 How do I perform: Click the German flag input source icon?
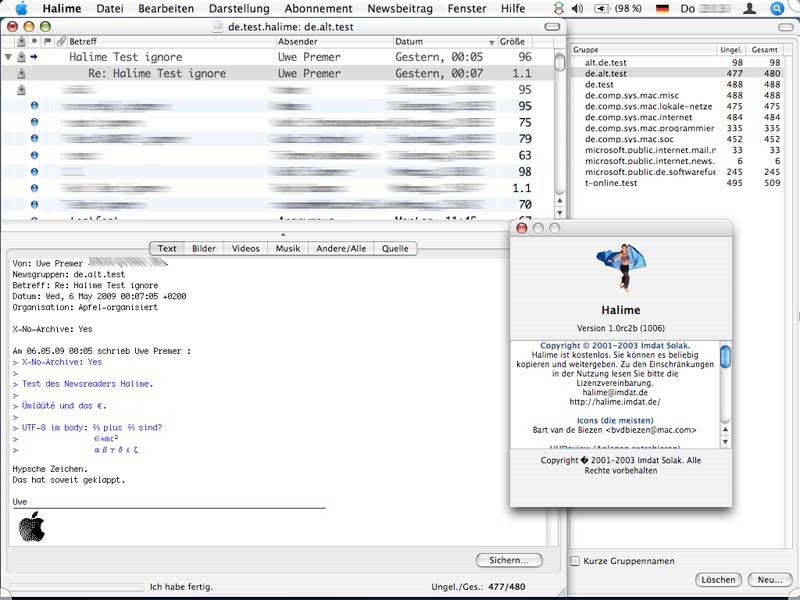[662, 8]
